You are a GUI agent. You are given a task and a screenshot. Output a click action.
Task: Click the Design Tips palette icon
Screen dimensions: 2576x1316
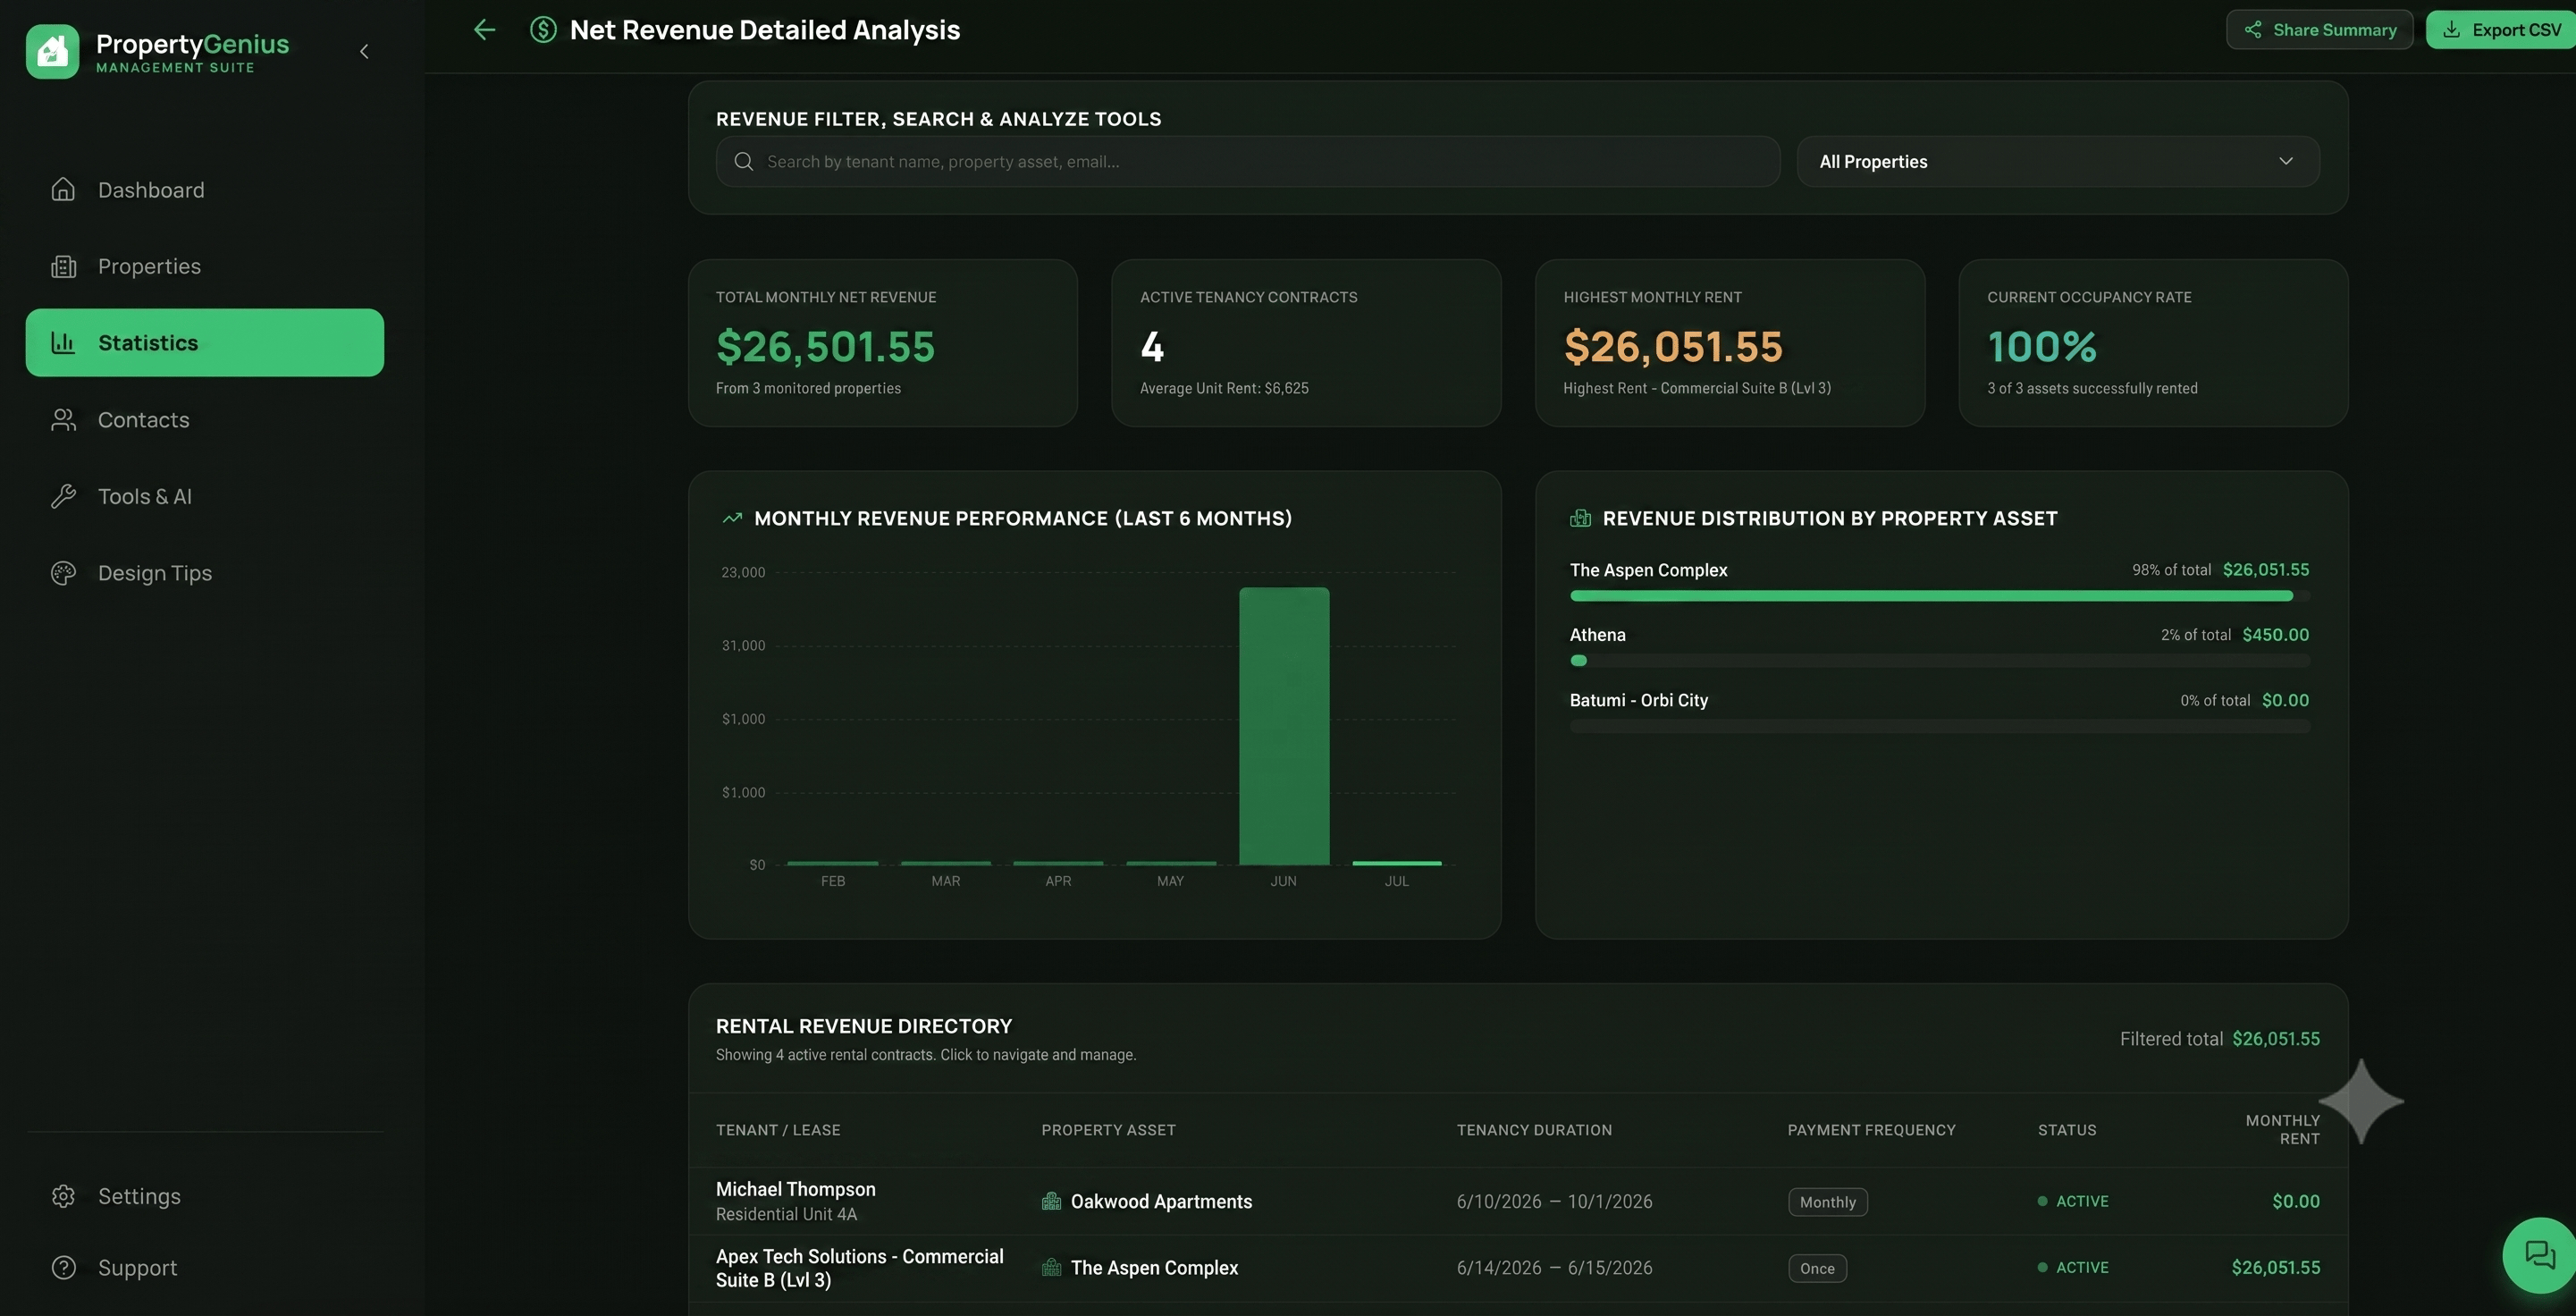(x=63, y=573)
